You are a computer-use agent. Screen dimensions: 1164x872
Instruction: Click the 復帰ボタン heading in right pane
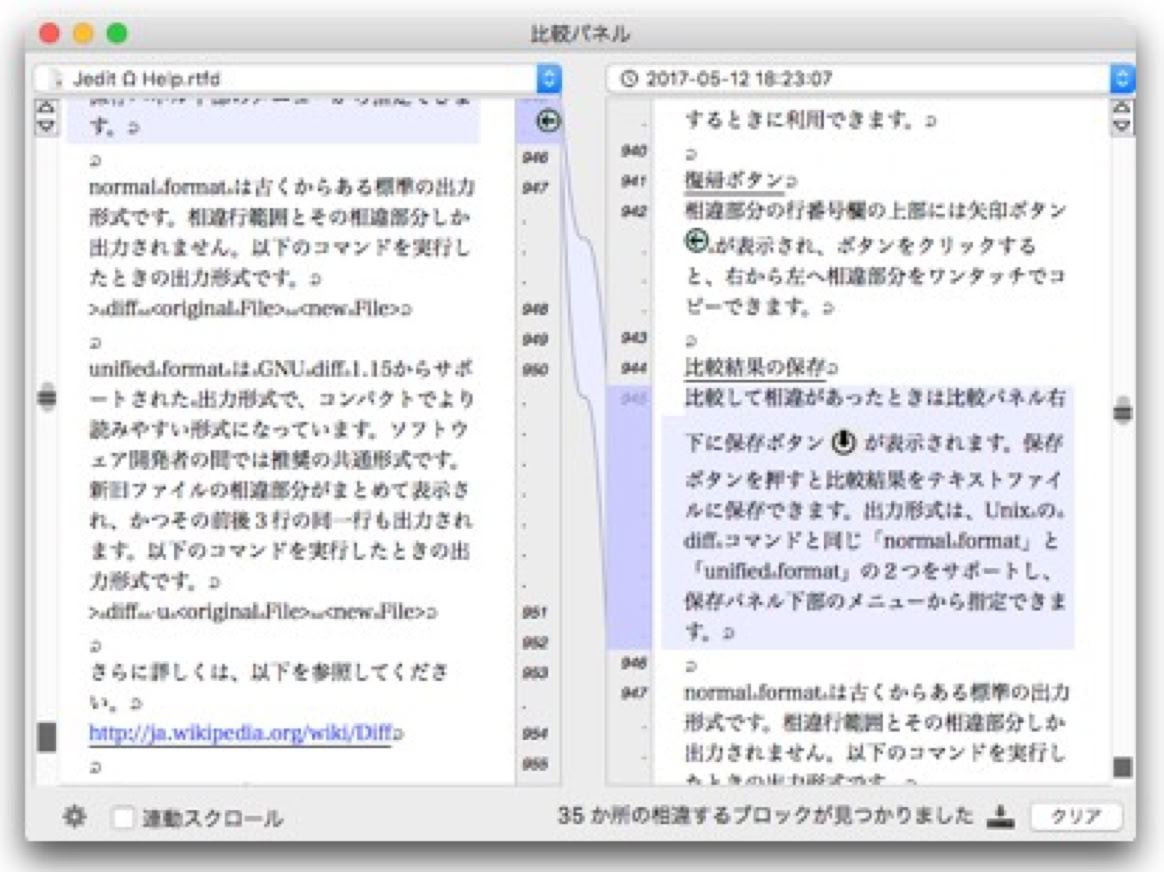coord(734,180)
